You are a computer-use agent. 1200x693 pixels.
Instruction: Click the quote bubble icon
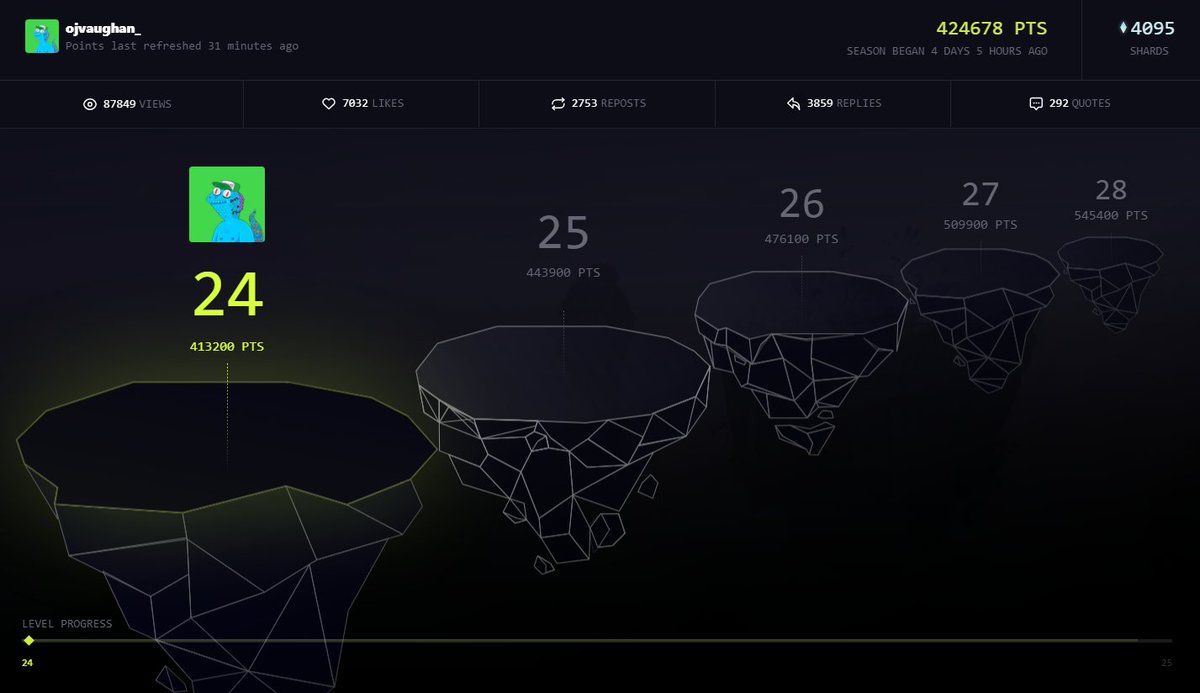[1036, 103]
